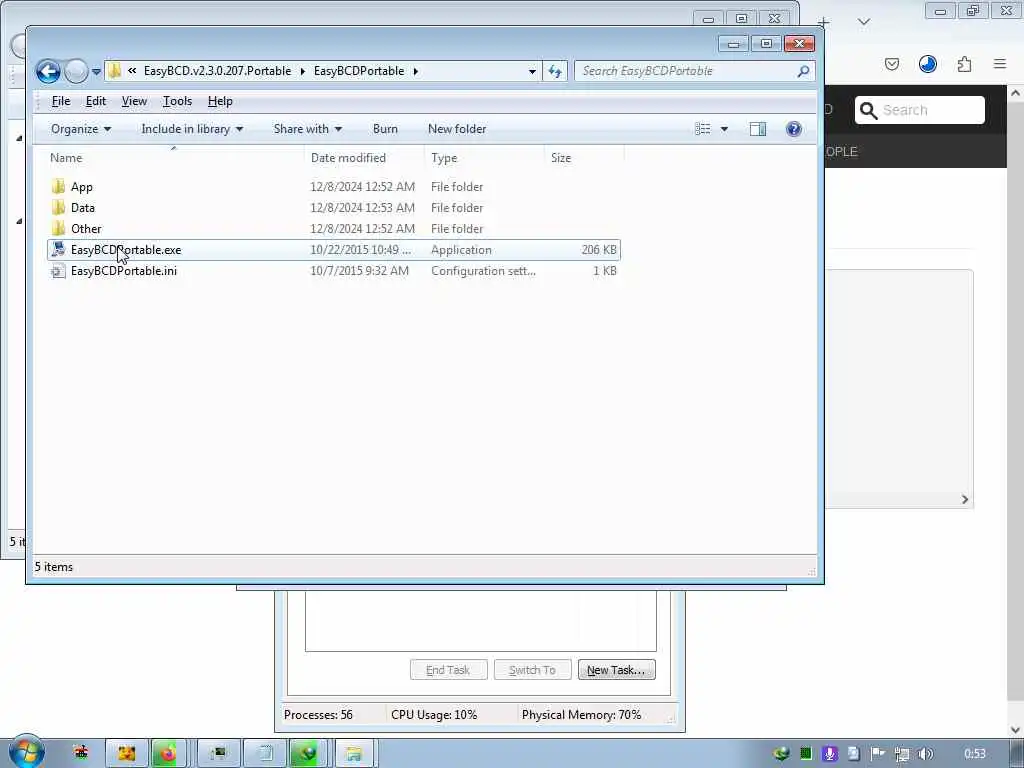Expand arrow after EasyBCD.v2.3.0.207.Portable breadcrumb

point(302,71)
